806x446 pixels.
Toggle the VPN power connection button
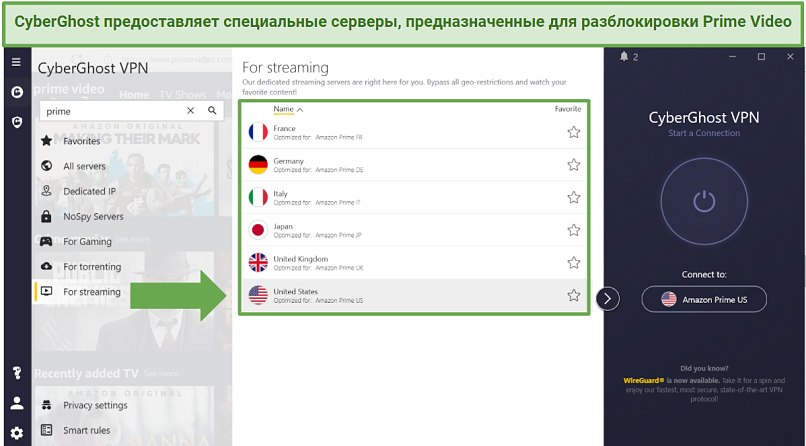click(704, 201)
